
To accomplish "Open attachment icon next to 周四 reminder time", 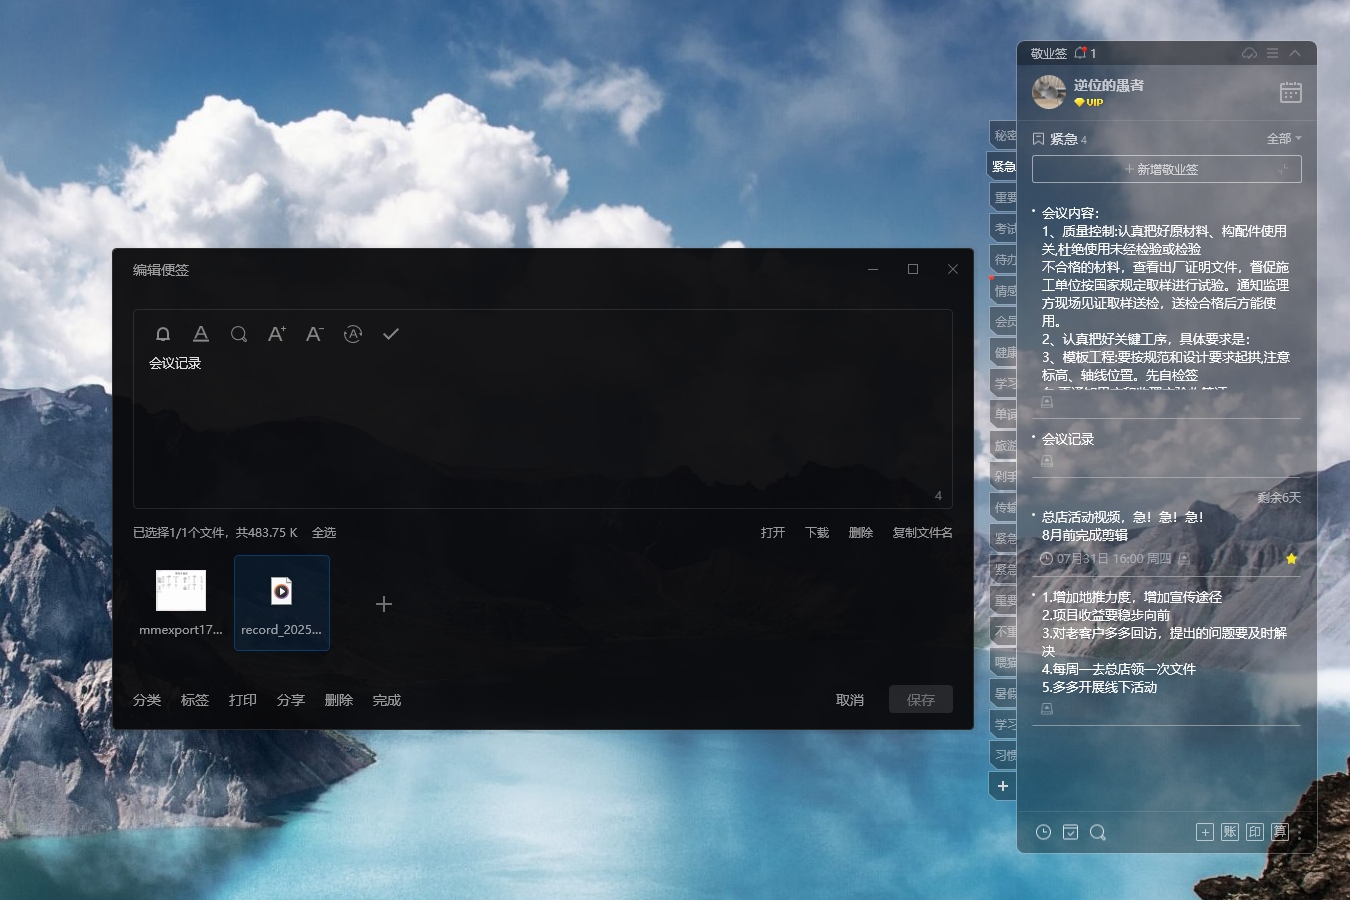I will (x=1184, y=559).
